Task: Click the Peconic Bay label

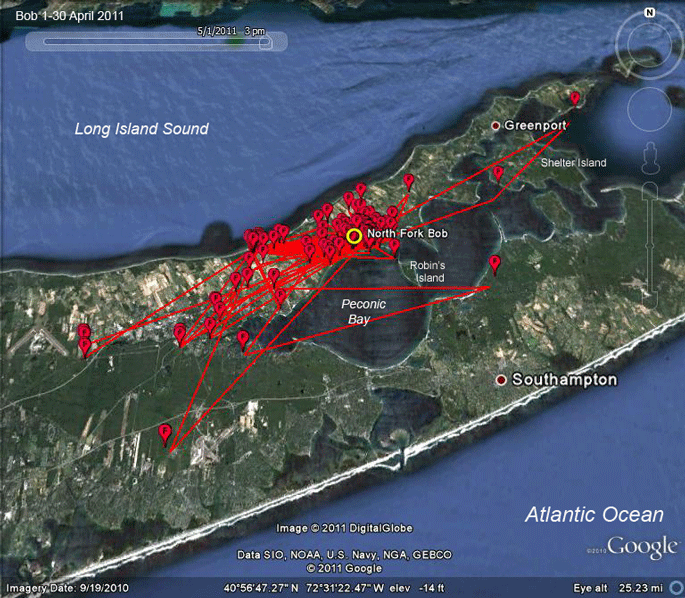Action: pyautogui.click(x=363, y=311)
